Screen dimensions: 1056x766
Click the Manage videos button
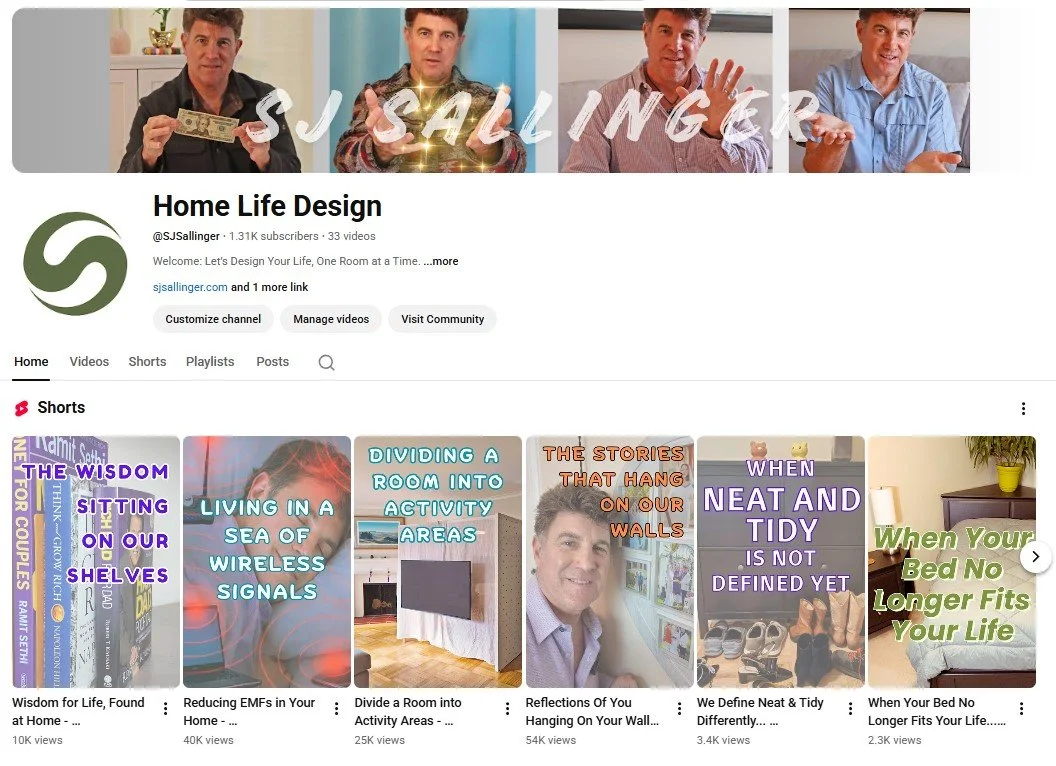coord(331,319)
